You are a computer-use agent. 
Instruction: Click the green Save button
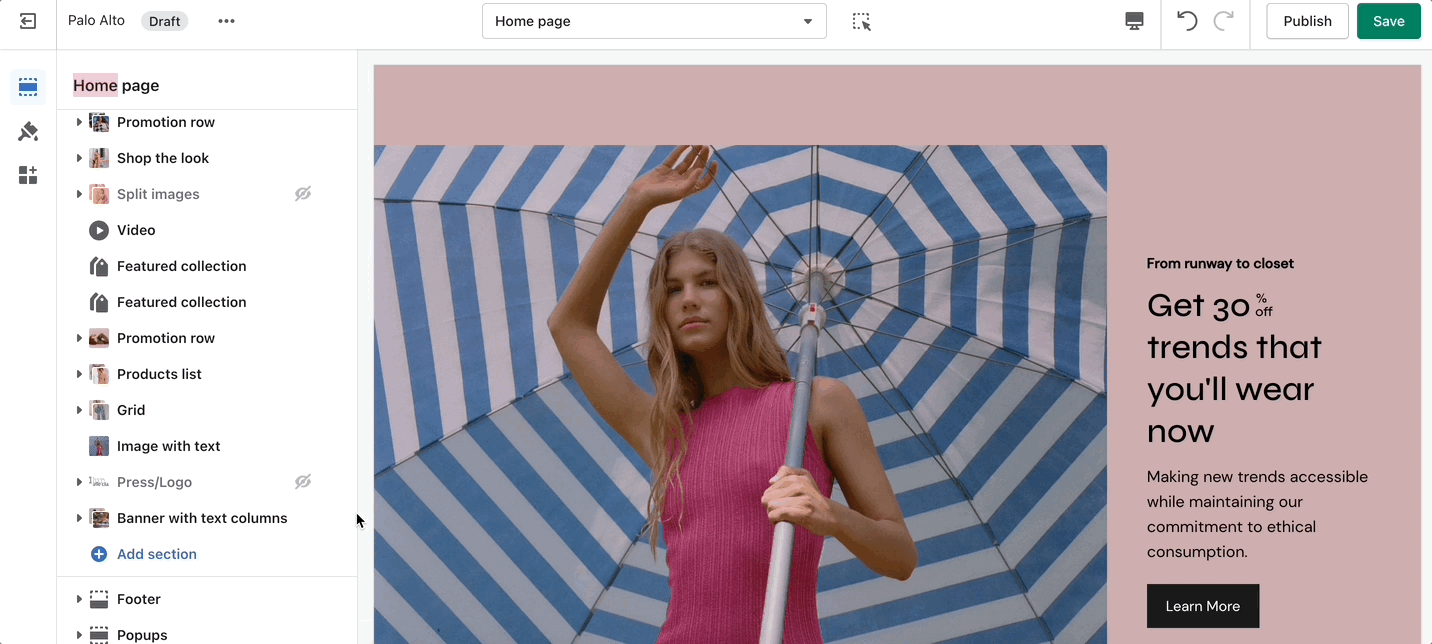point(1388,21)
